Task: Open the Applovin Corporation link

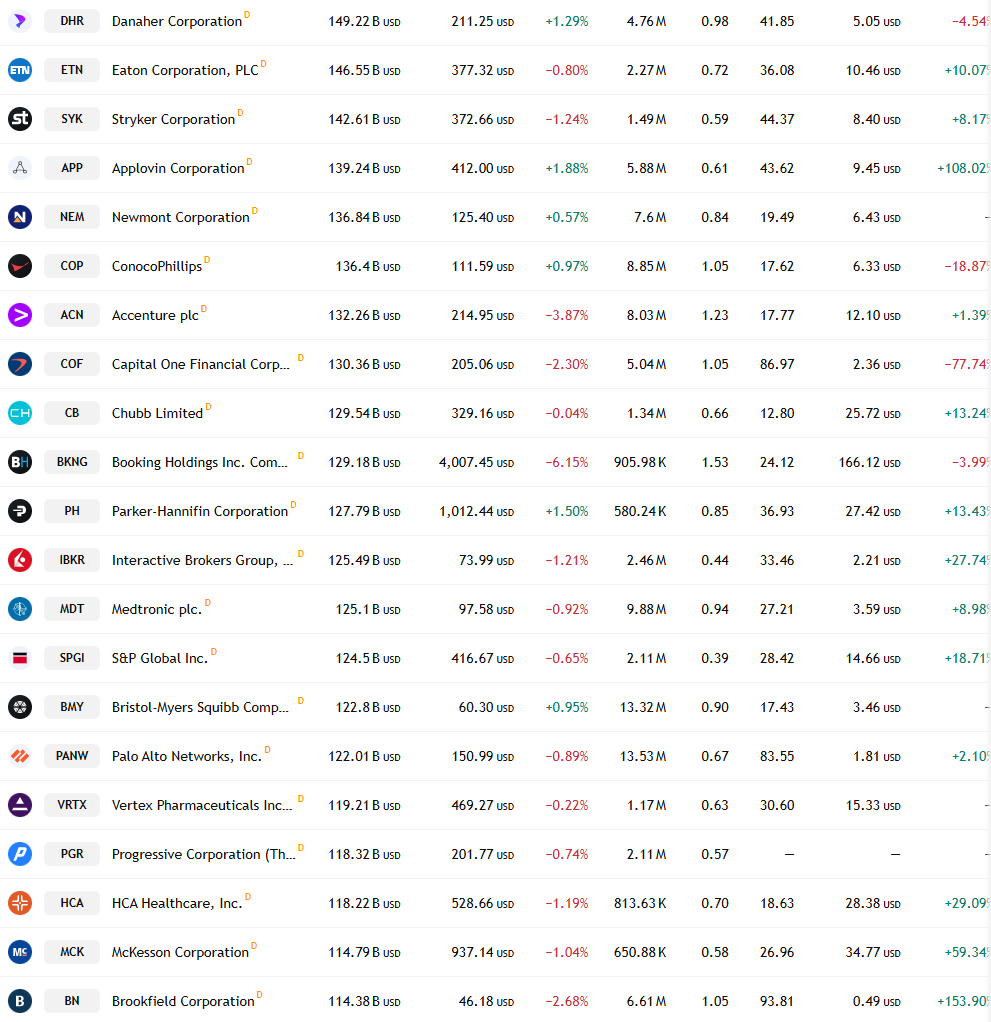Action: point(178,168)
